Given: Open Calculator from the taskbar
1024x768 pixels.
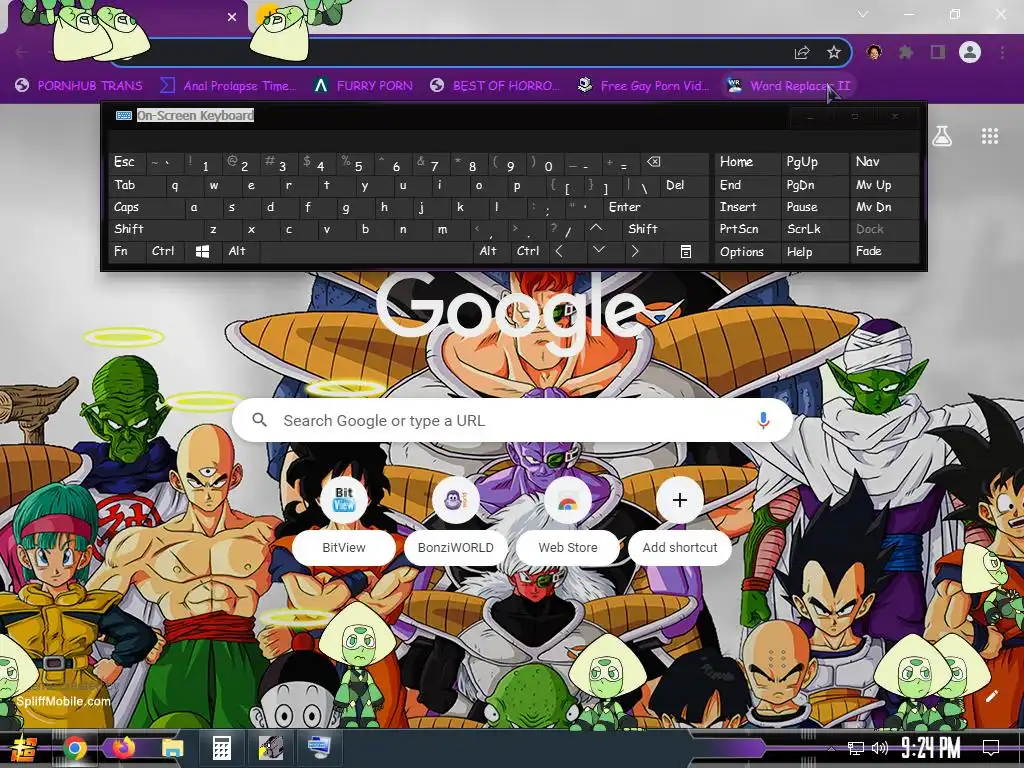Looking at the screenshot, I should coord(222,748).
